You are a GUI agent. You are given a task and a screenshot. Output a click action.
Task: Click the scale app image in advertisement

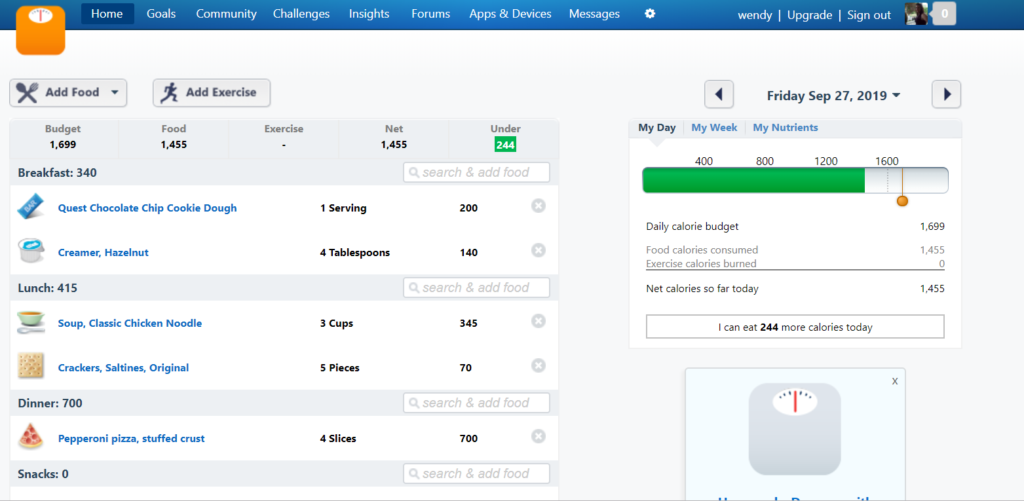795,429
